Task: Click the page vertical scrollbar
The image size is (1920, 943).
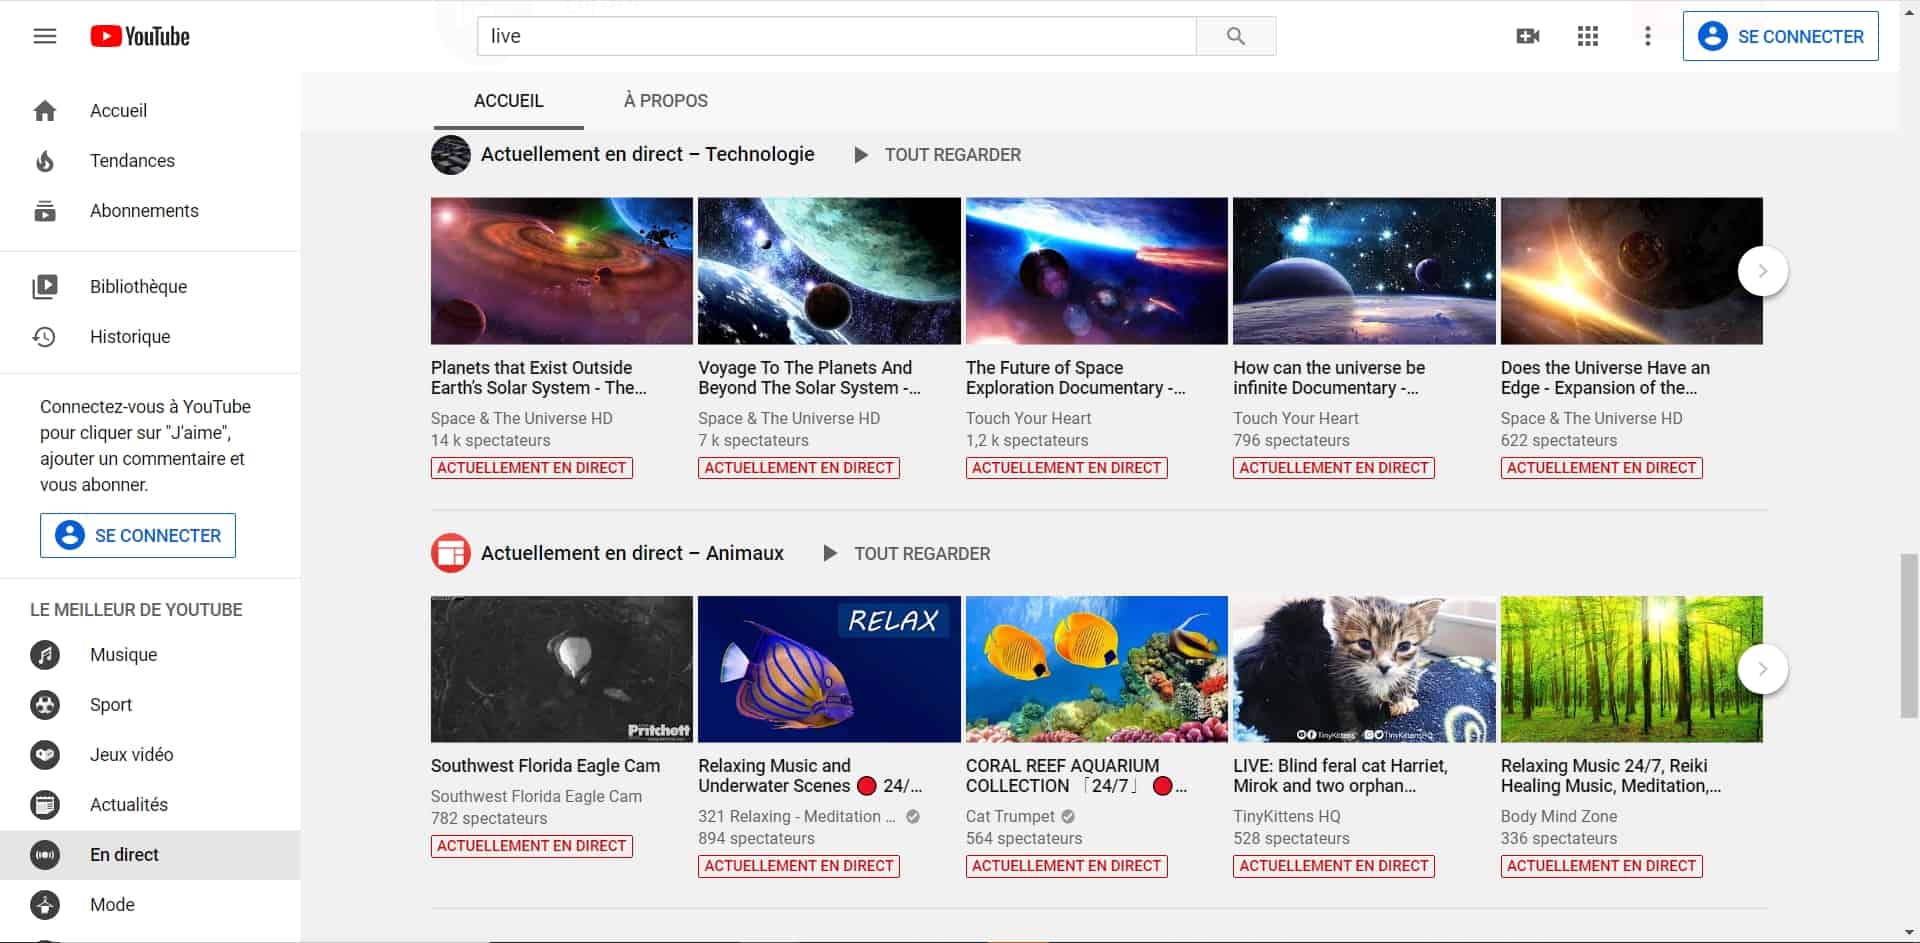Action: tap(1908, 635)
